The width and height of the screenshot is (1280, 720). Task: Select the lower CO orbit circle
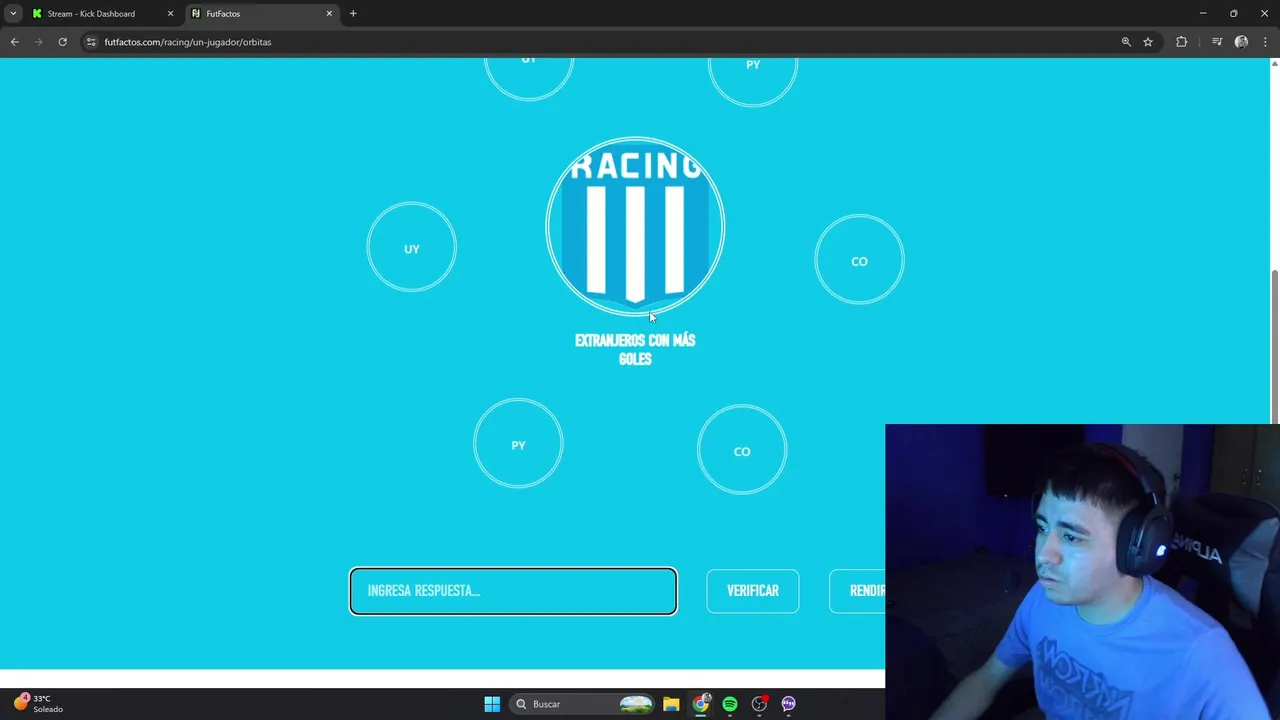(742, 450)
